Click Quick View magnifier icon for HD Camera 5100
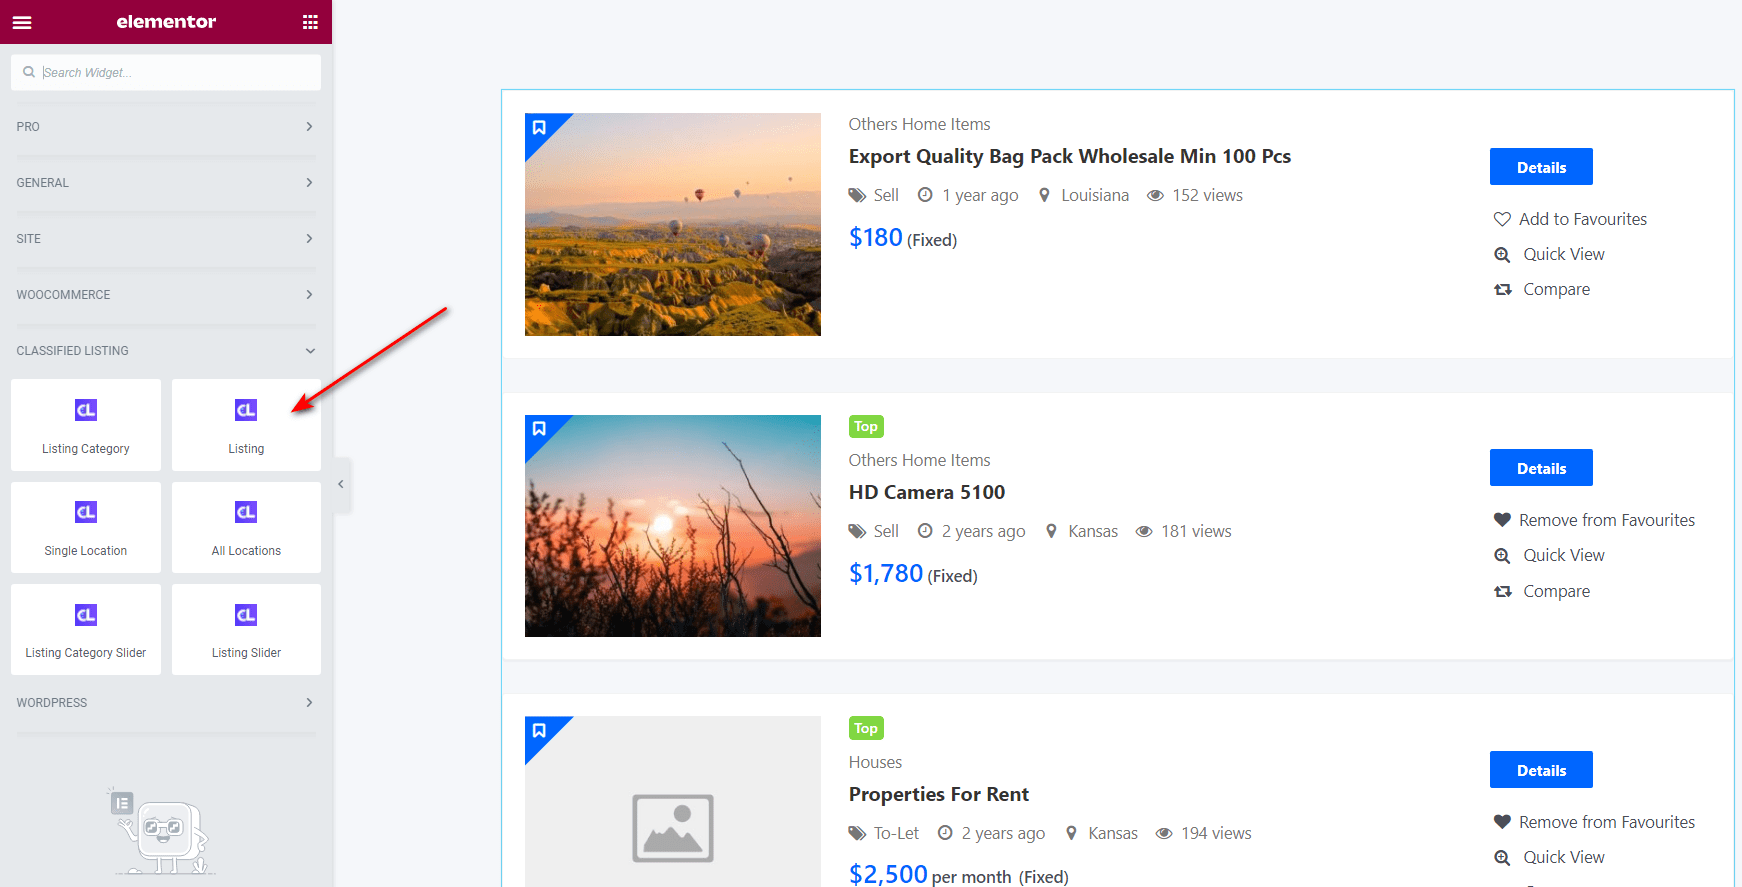Screen dimensions: 1742x887 [x=1502, y=555]
